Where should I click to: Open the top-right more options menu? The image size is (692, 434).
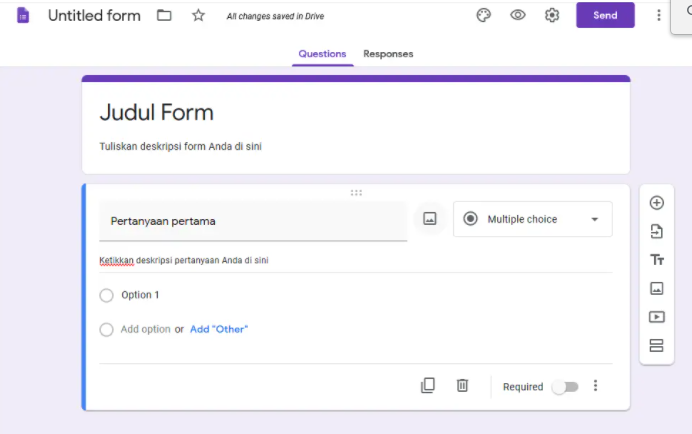[658, 15]
